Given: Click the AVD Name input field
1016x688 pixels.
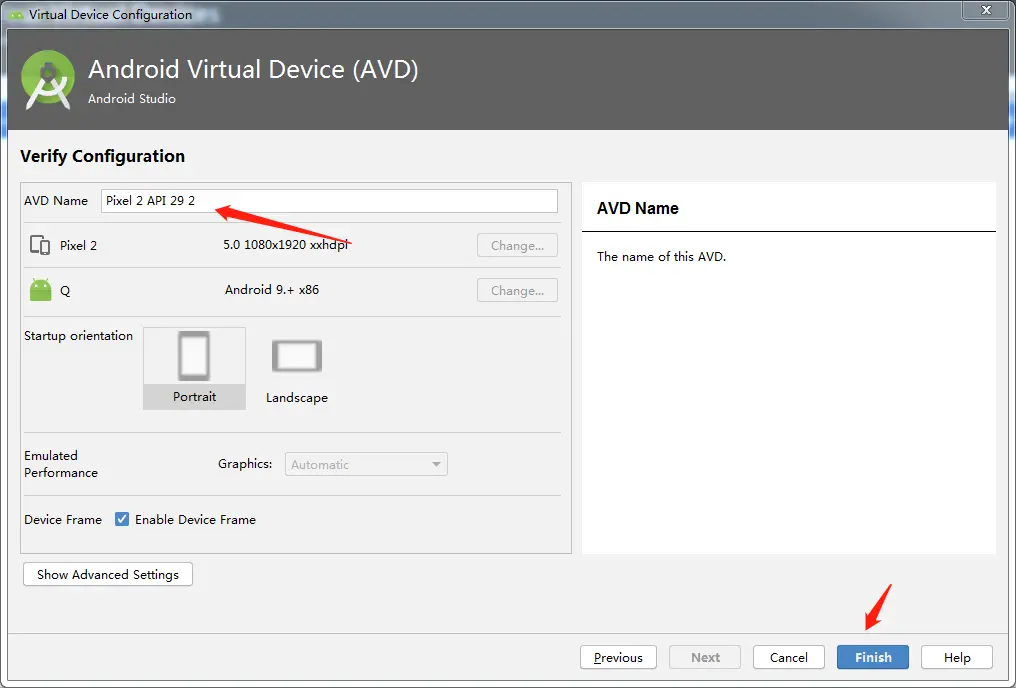Looking at the screenshot, I should click(x=329, y=201).
